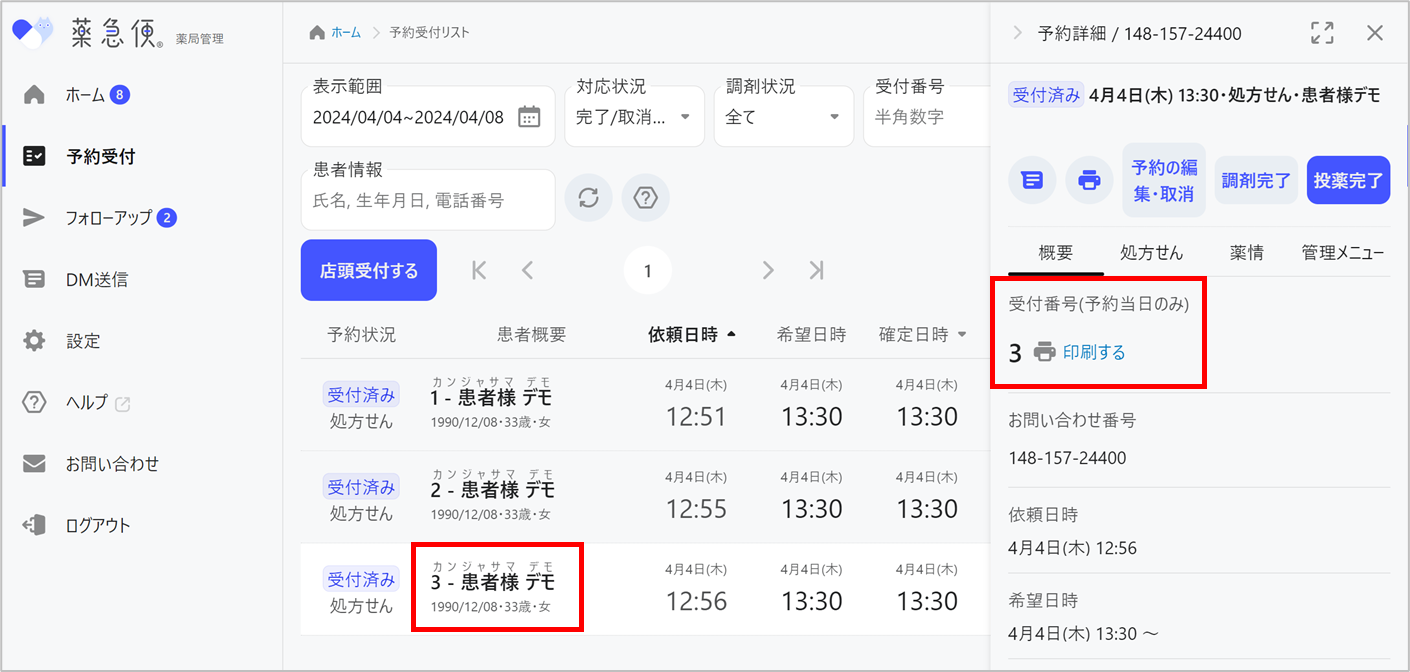This screenshot has width=1410, height=672.
Task: Click the refresh list icon button
Action: pos(589,198)
